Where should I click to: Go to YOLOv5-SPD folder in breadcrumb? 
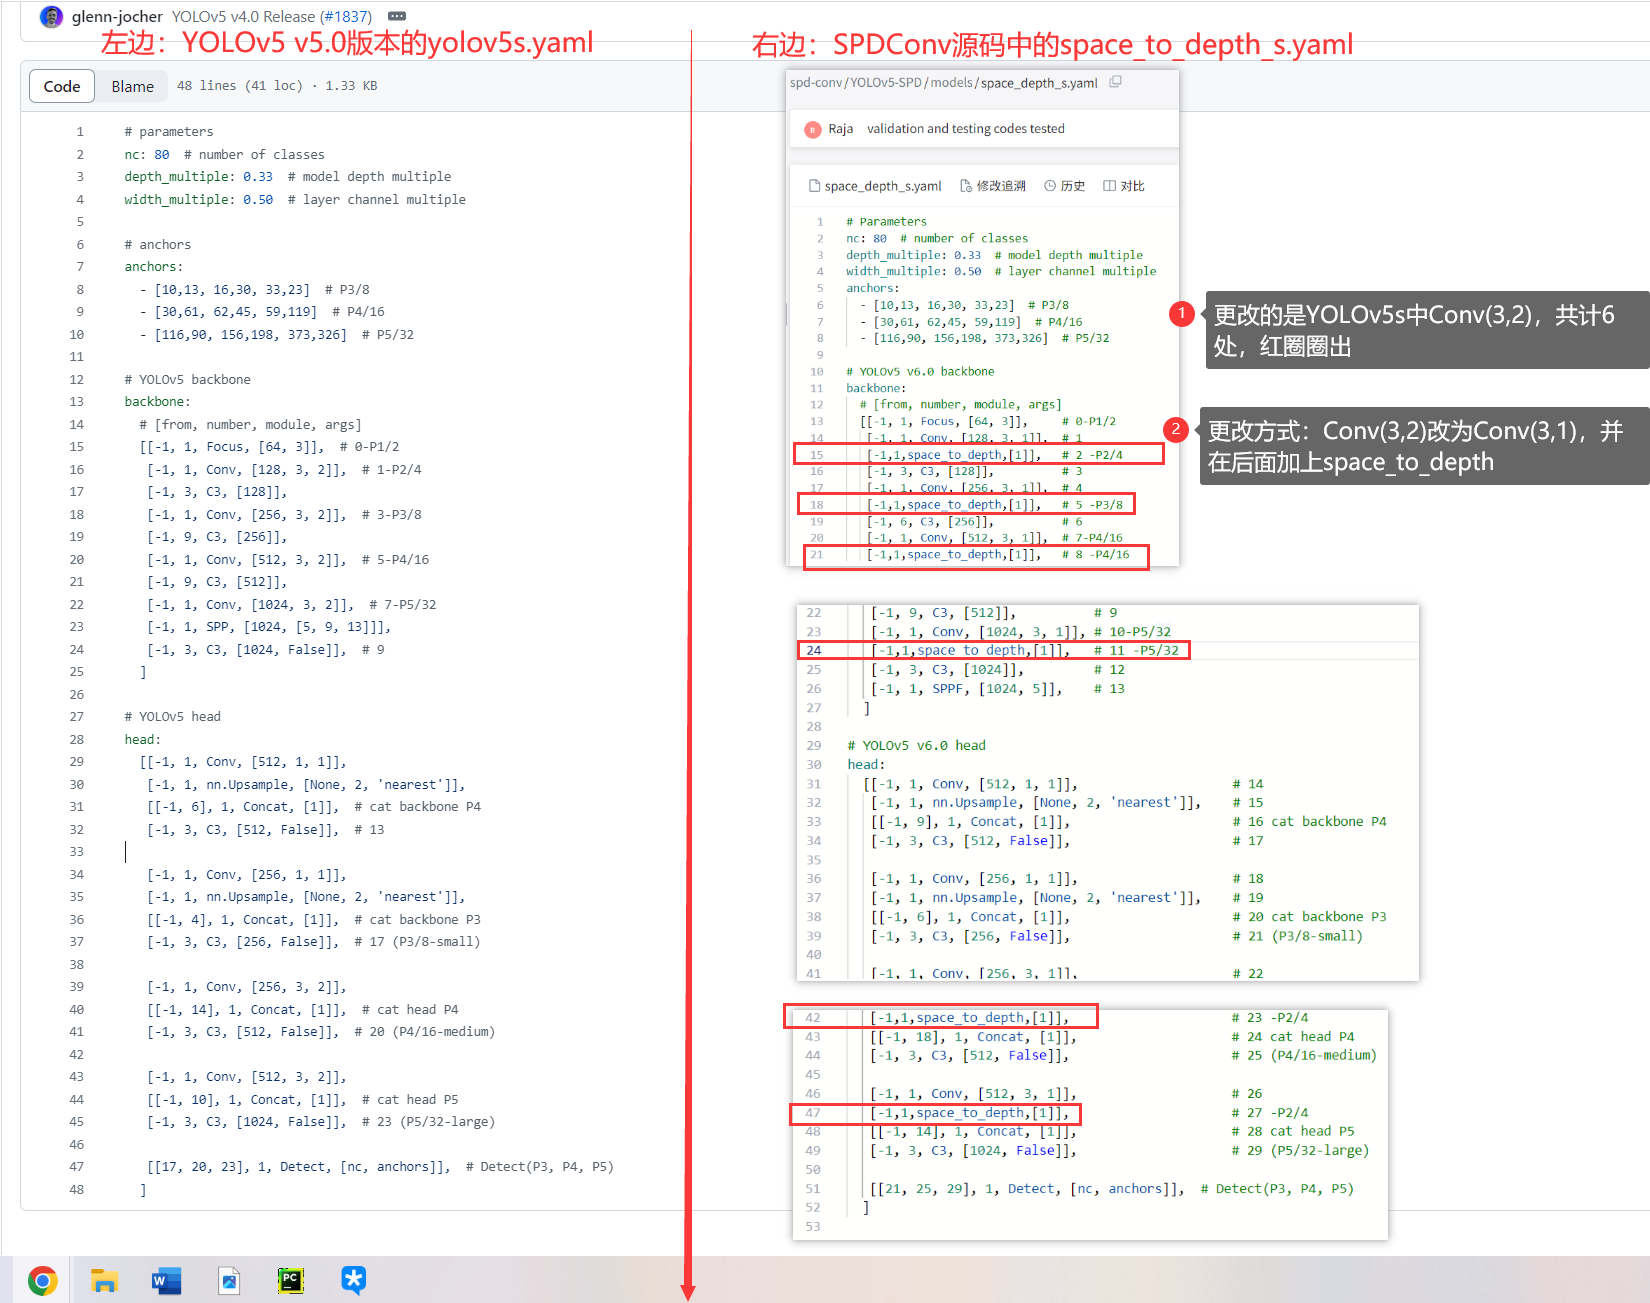886,82
